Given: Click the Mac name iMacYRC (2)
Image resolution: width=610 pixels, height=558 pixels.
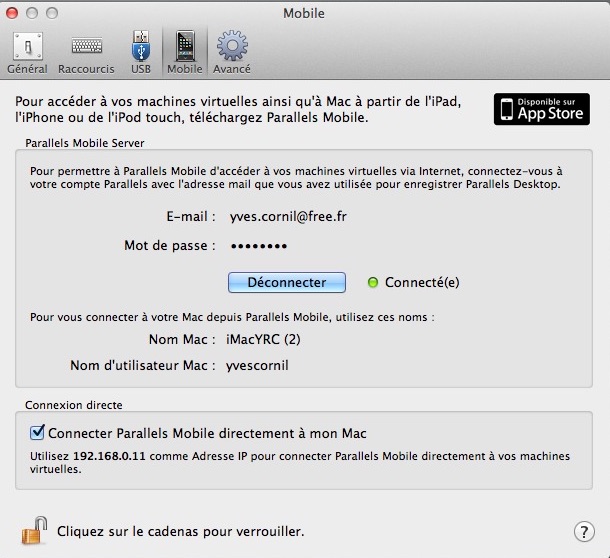Looking at the screenshot, I should point(263,339).
